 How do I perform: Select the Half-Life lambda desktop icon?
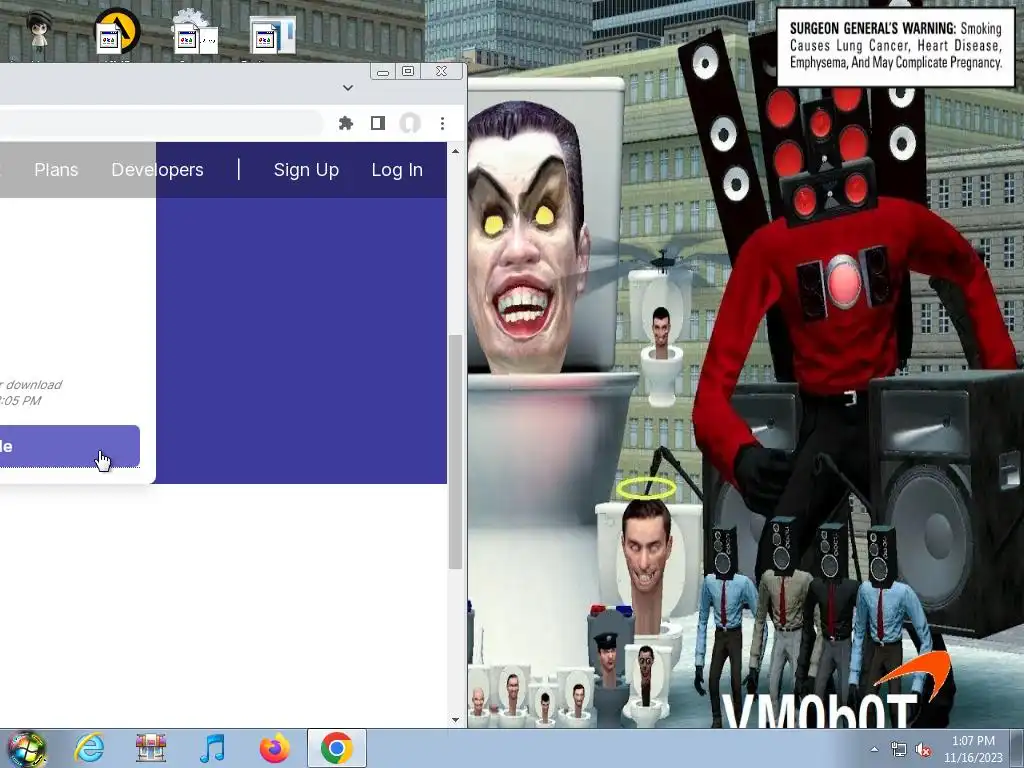(118, 31)
